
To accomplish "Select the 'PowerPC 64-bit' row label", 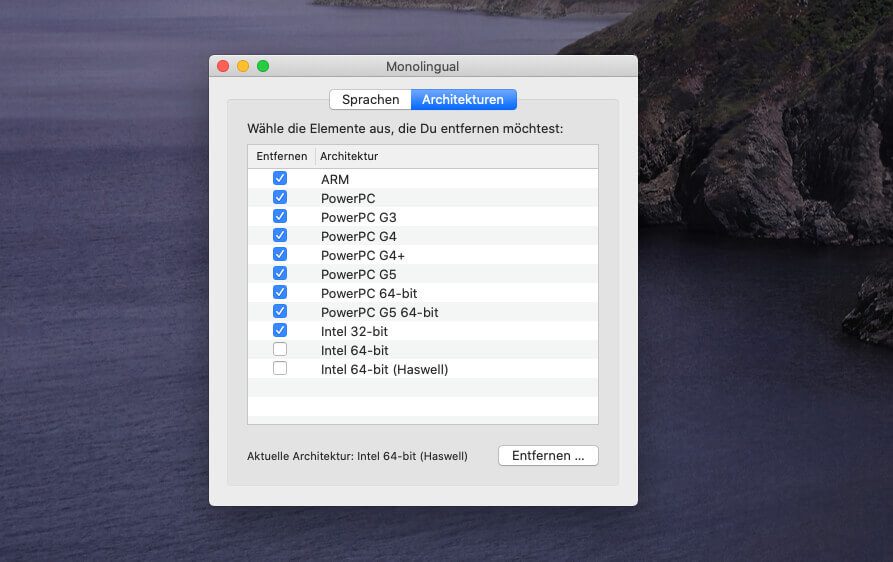I will click(369, 293).
